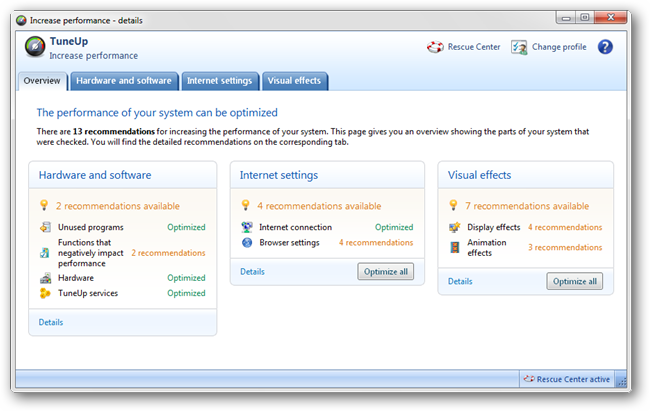This screenshot has height=411, width=650.
Task: Open the Hardware and software tab
Action: click(x=124, y=81)
